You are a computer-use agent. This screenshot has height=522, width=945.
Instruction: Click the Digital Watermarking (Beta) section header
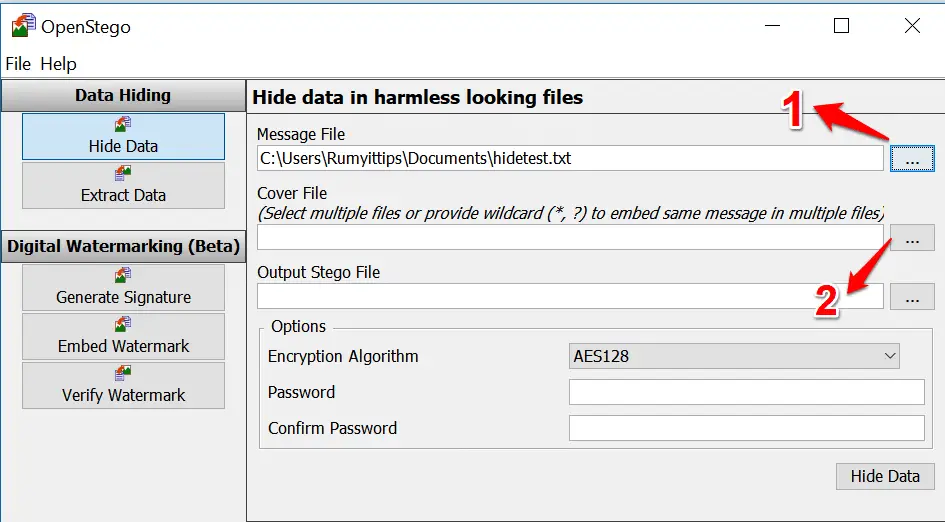click(x=124, y=247)
